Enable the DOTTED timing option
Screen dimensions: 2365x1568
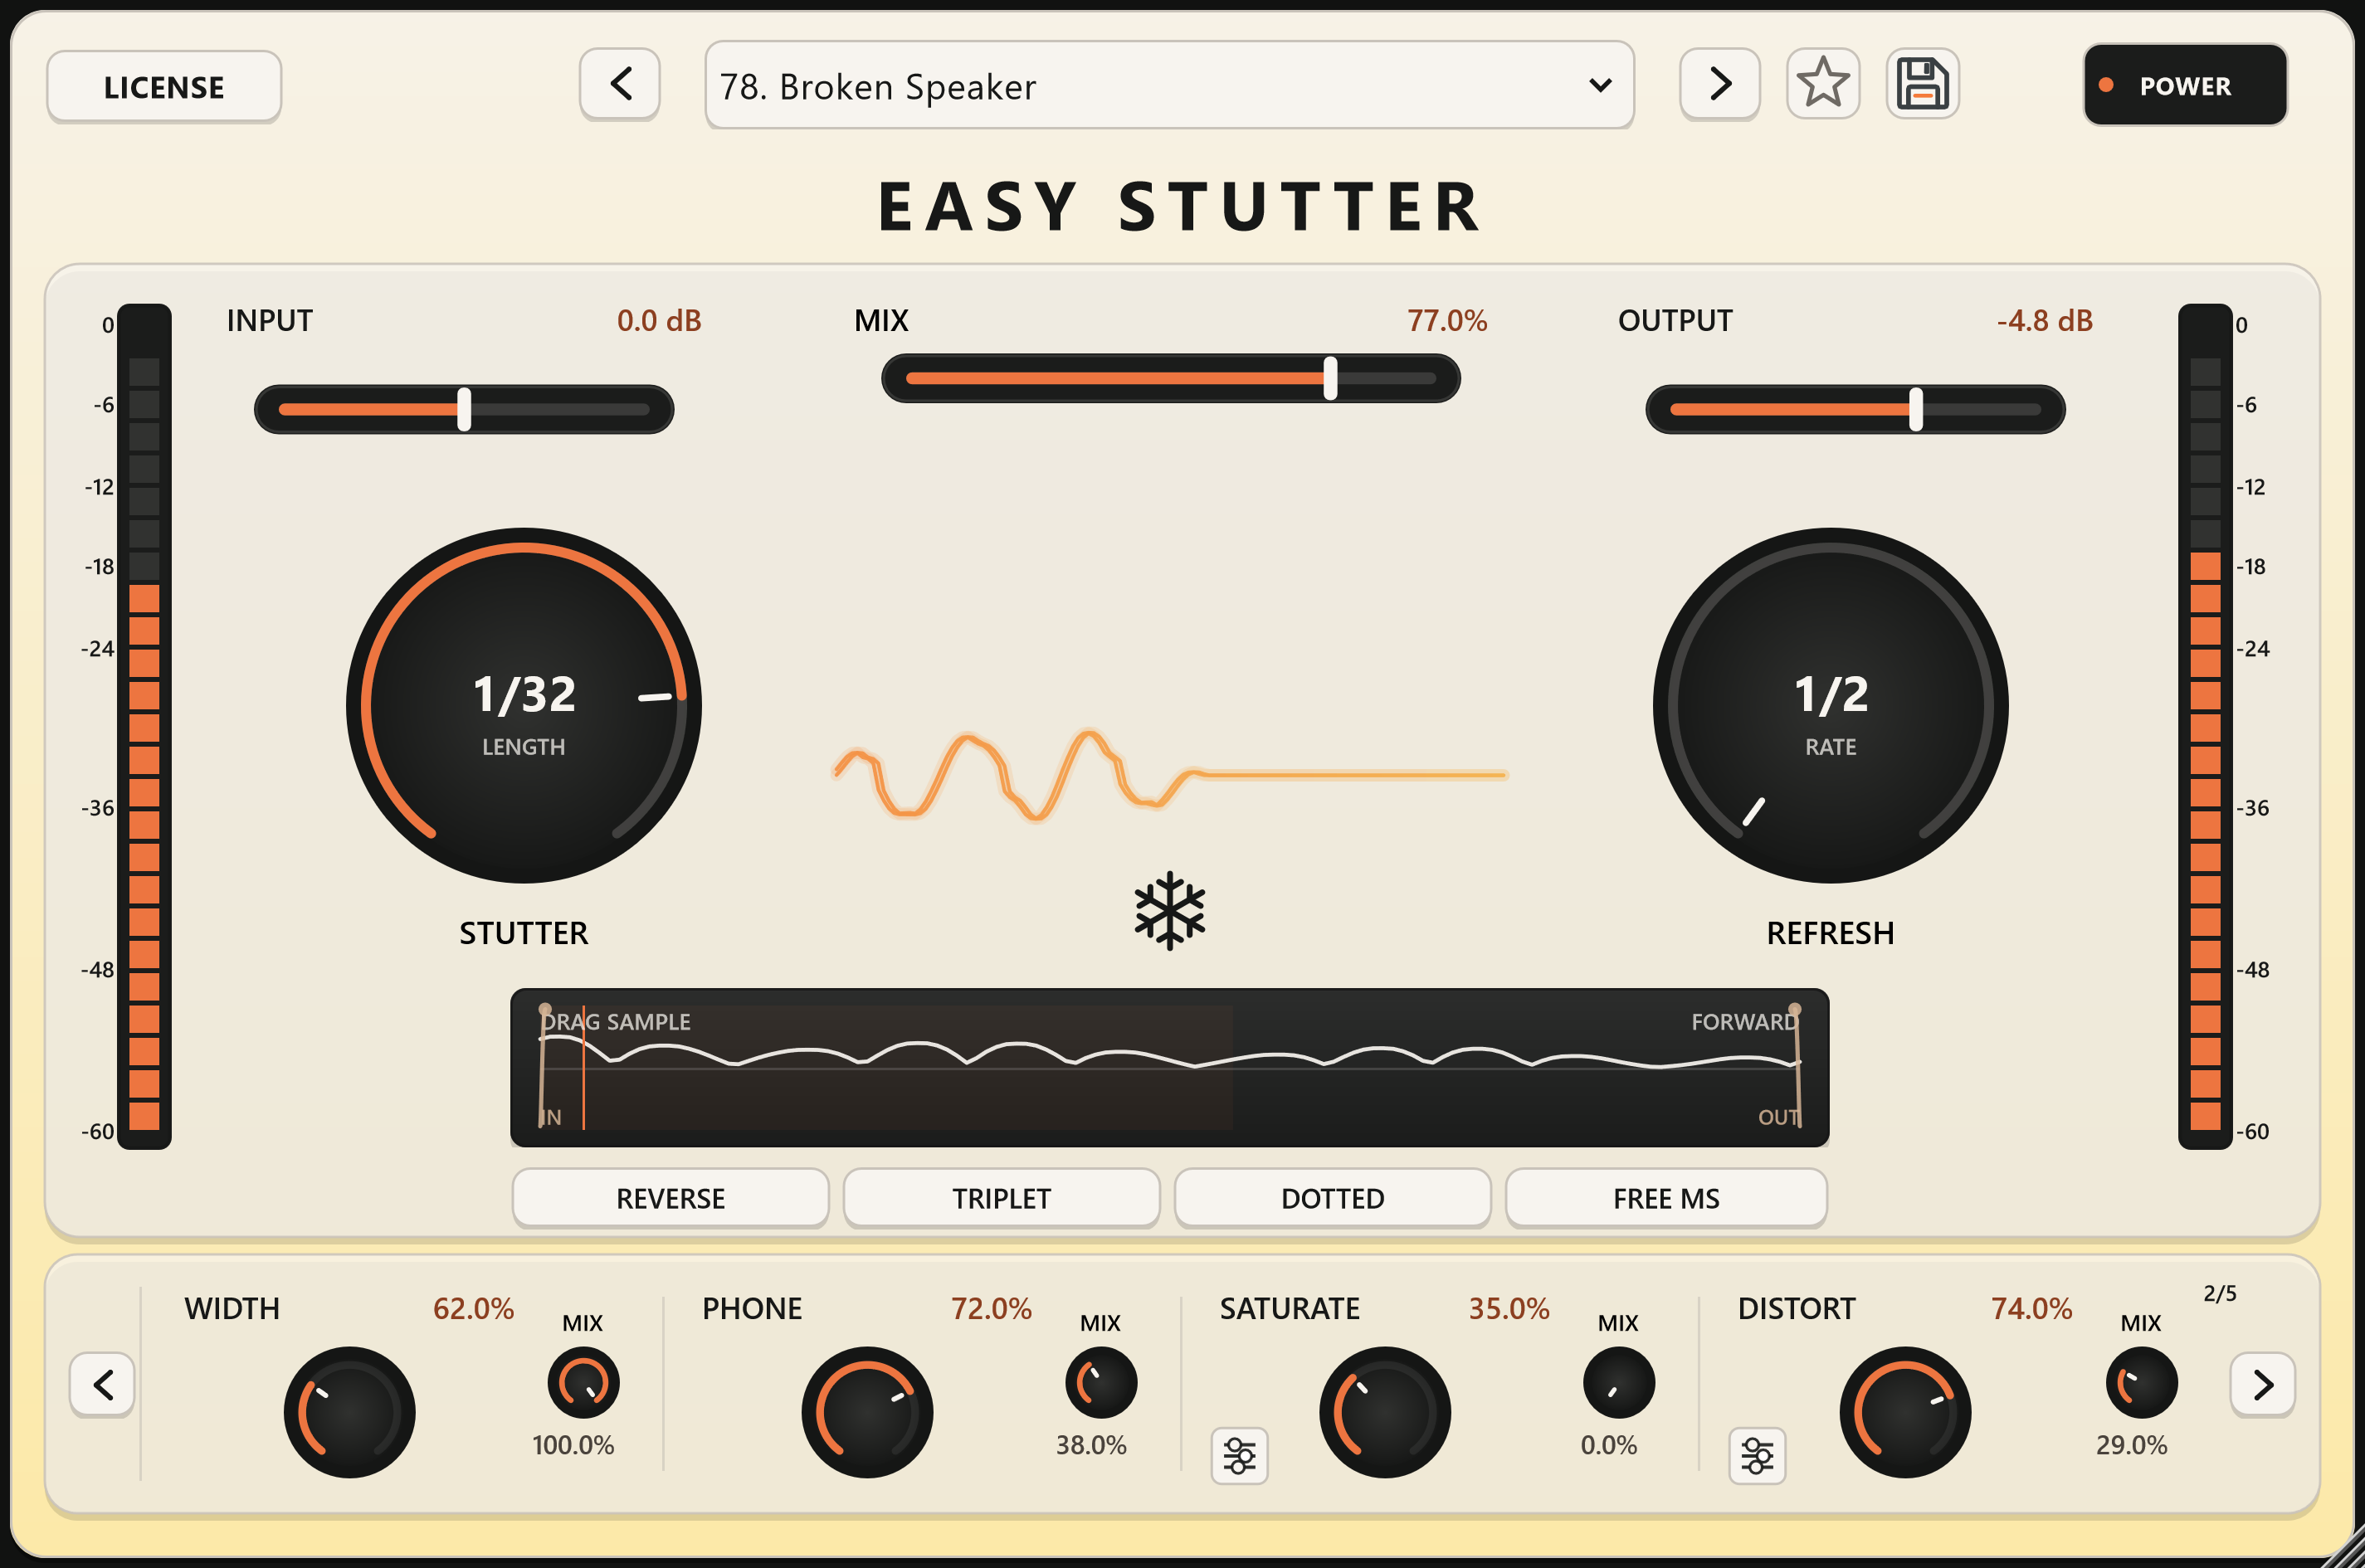point(1333,1198)
